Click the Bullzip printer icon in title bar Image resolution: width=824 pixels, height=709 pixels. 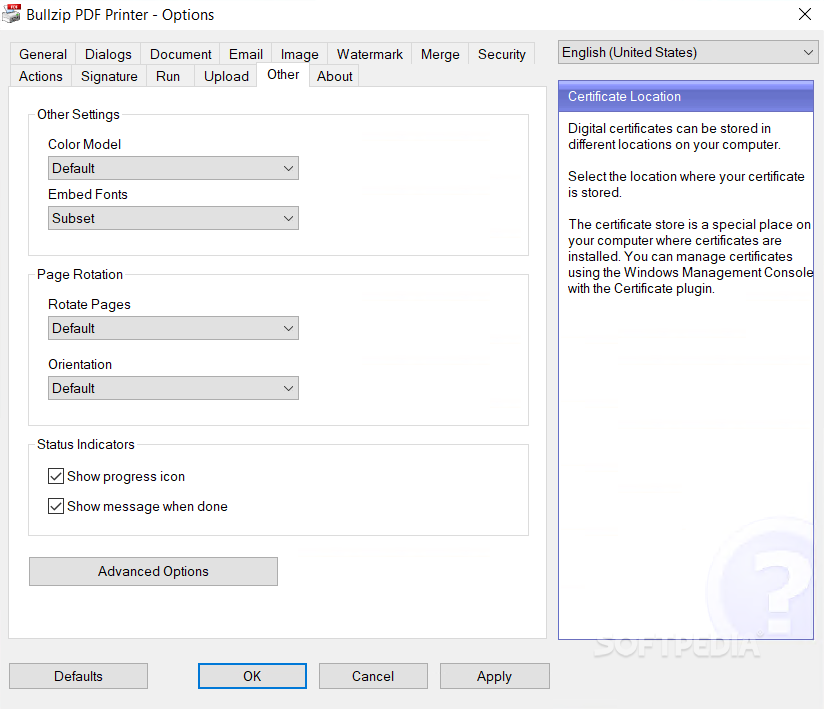pyautogui.click(x=11, y=14)
